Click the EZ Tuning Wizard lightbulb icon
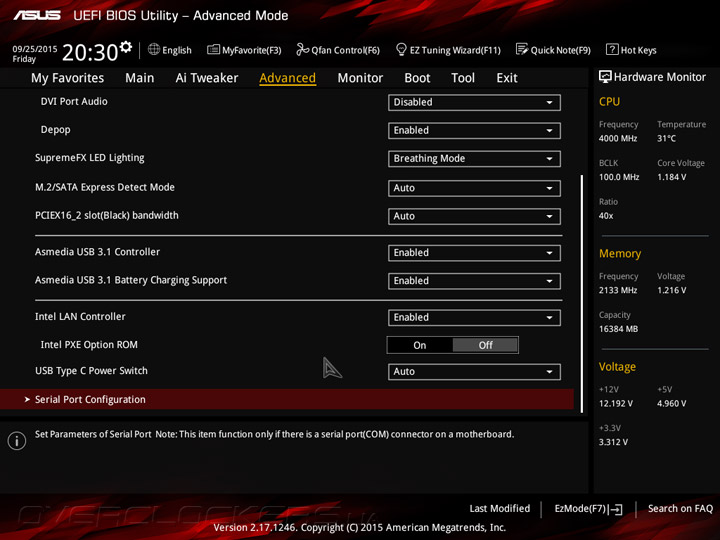 click(401, 49)
